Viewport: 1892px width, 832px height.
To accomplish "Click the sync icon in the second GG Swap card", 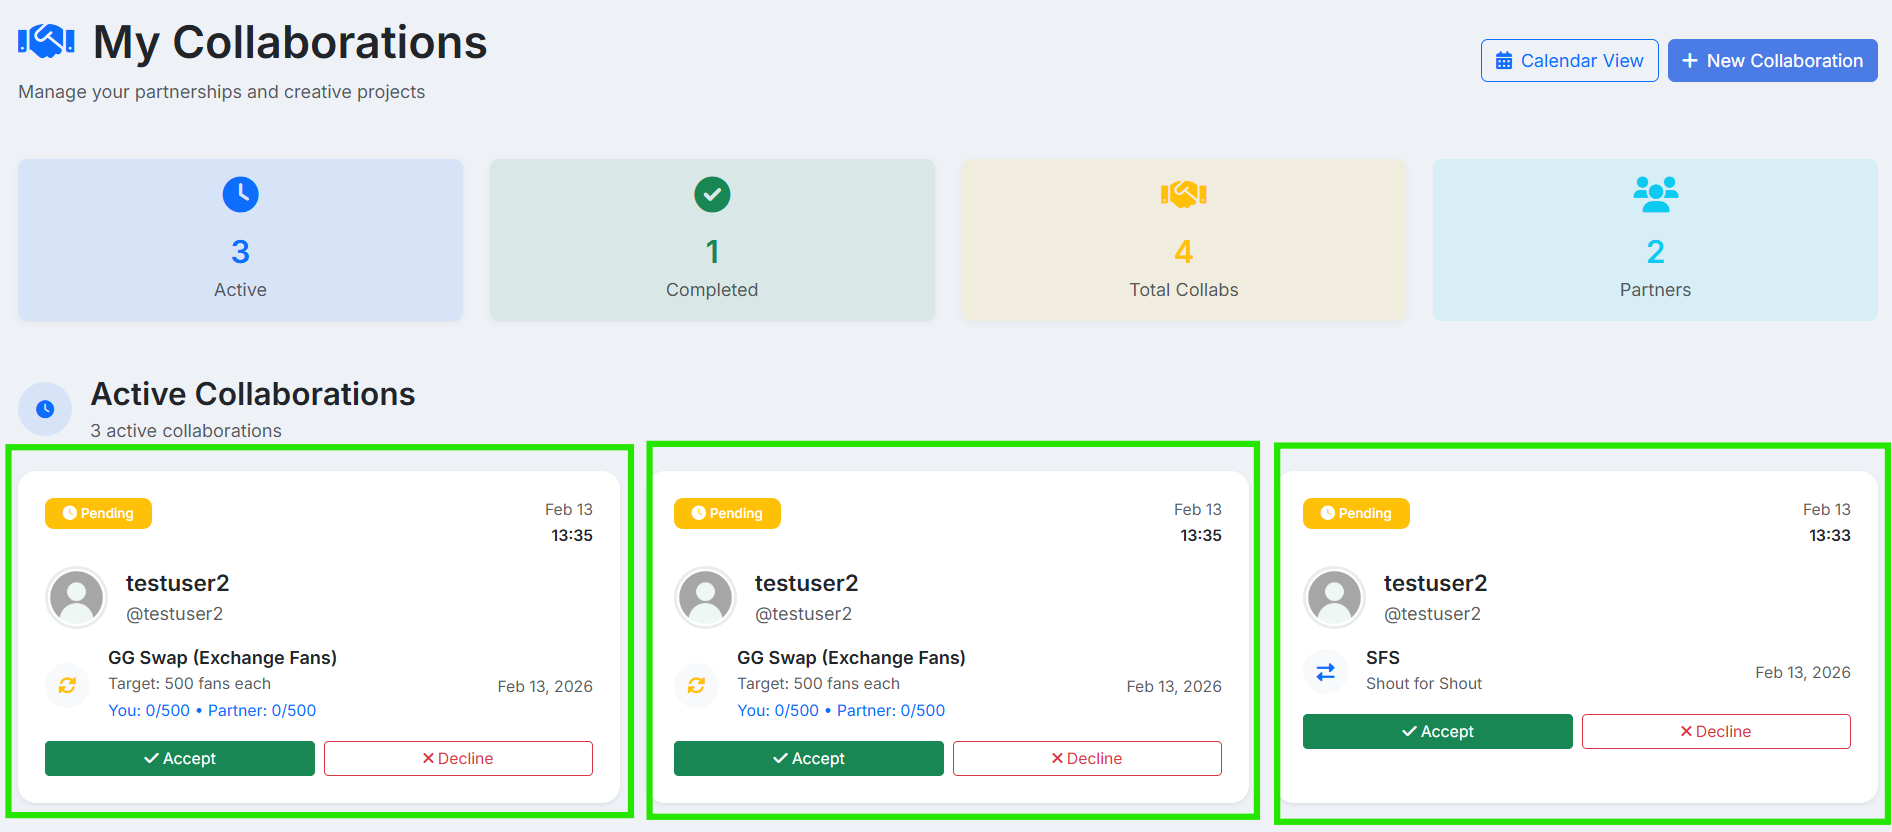I will click(697, 685).
